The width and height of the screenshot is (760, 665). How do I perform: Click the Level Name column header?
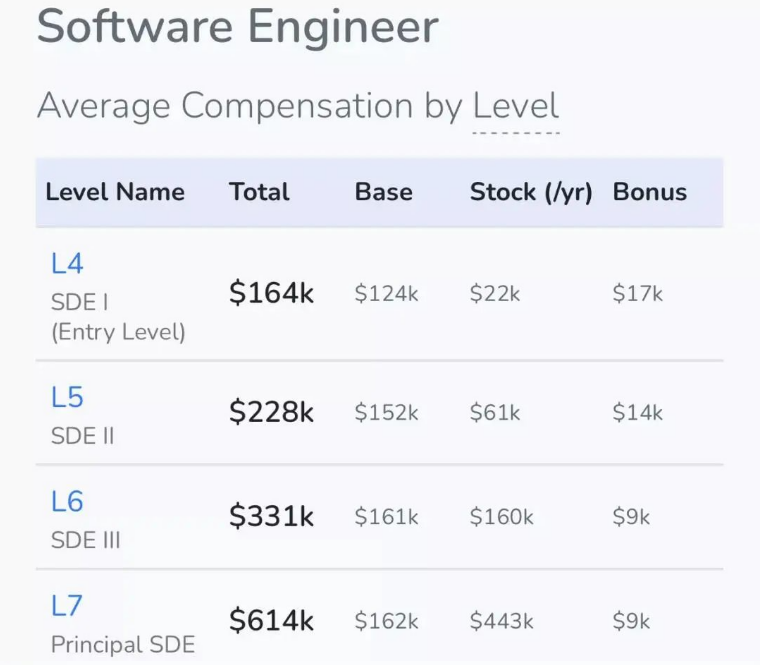pyautogui.click(x=115, y=192)
